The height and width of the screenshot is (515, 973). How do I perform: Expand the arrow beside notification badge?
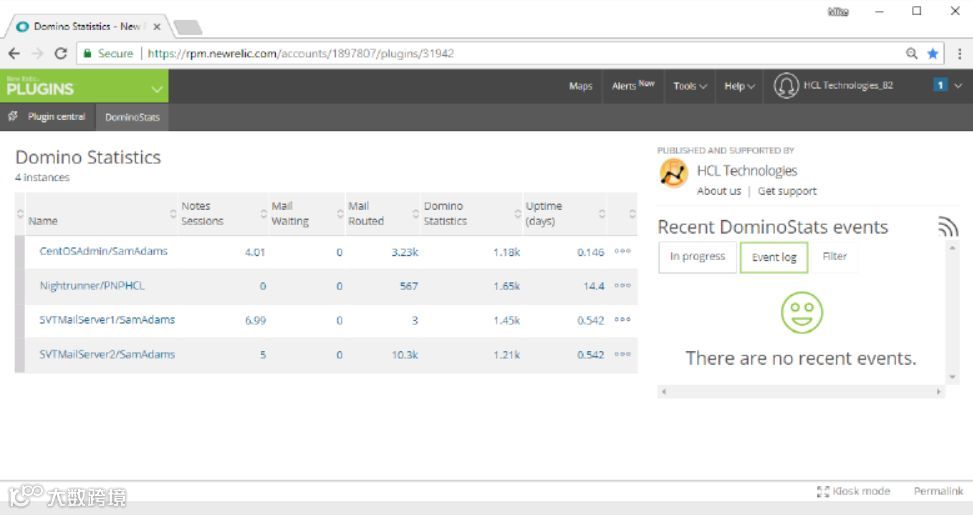(x=958, y=86)
